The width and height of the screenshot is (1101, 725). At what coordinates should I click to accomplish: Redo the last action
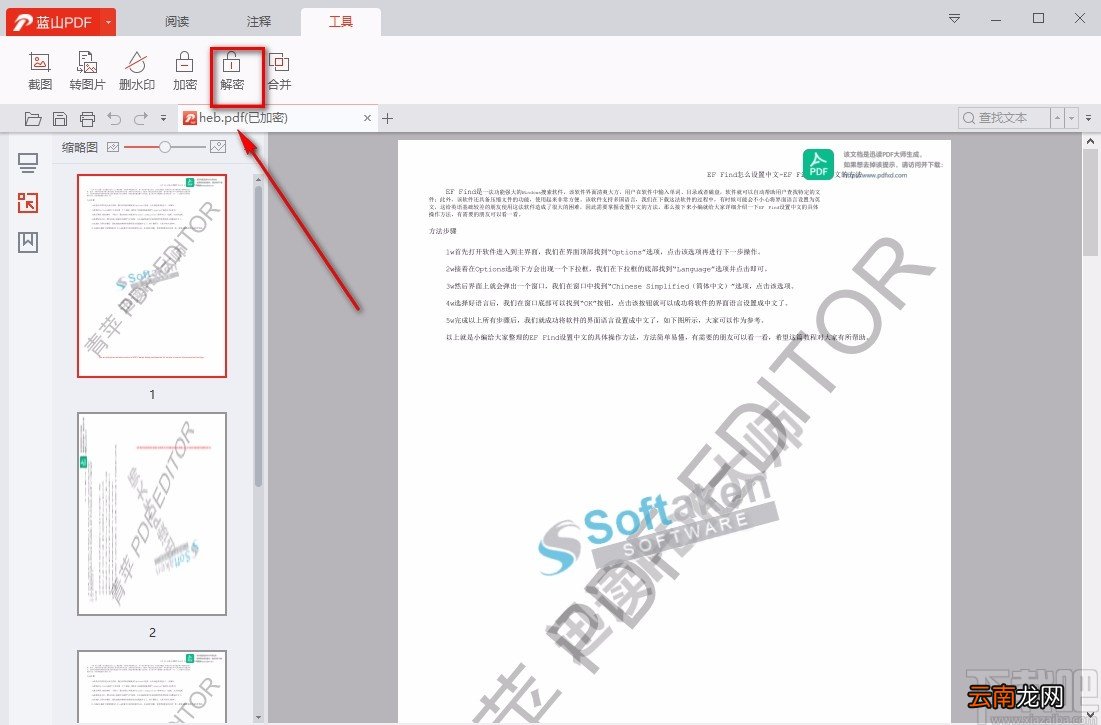pos(140,119)
